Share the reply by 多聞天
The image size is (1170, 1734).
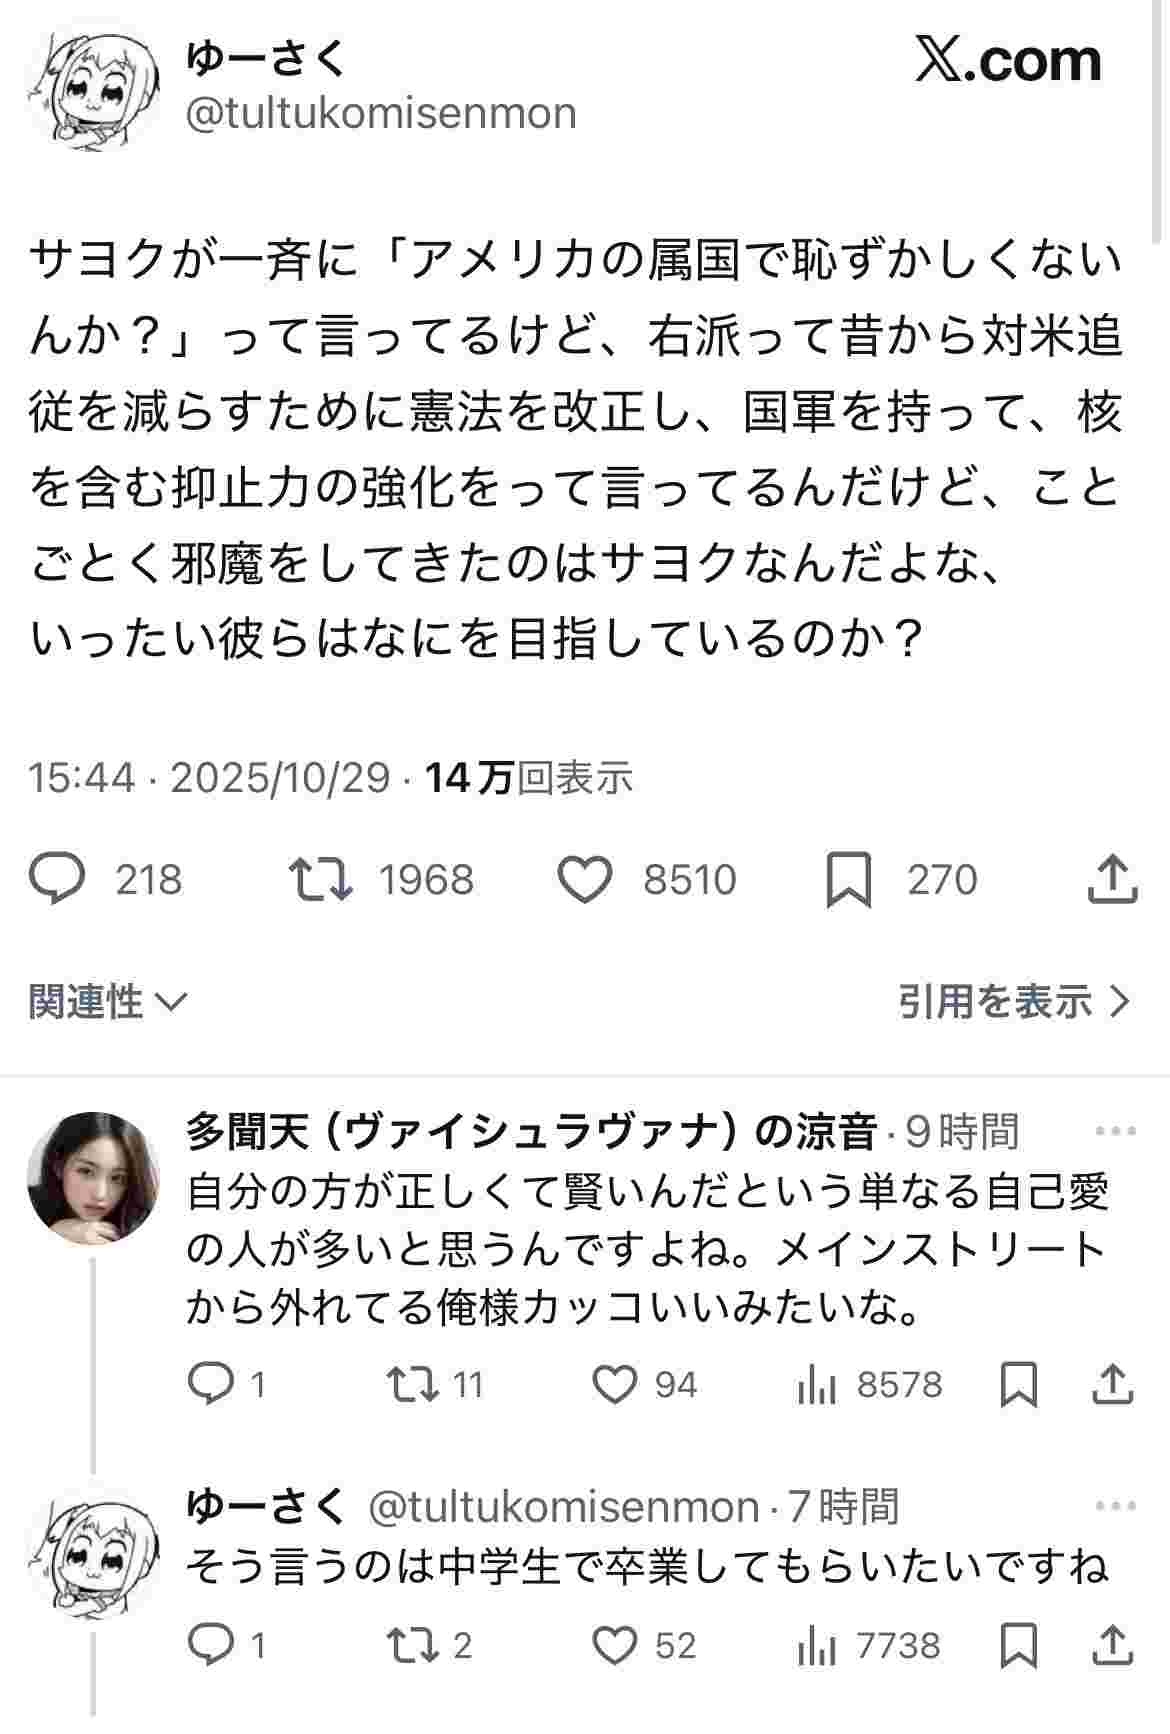[1113, 1385]
